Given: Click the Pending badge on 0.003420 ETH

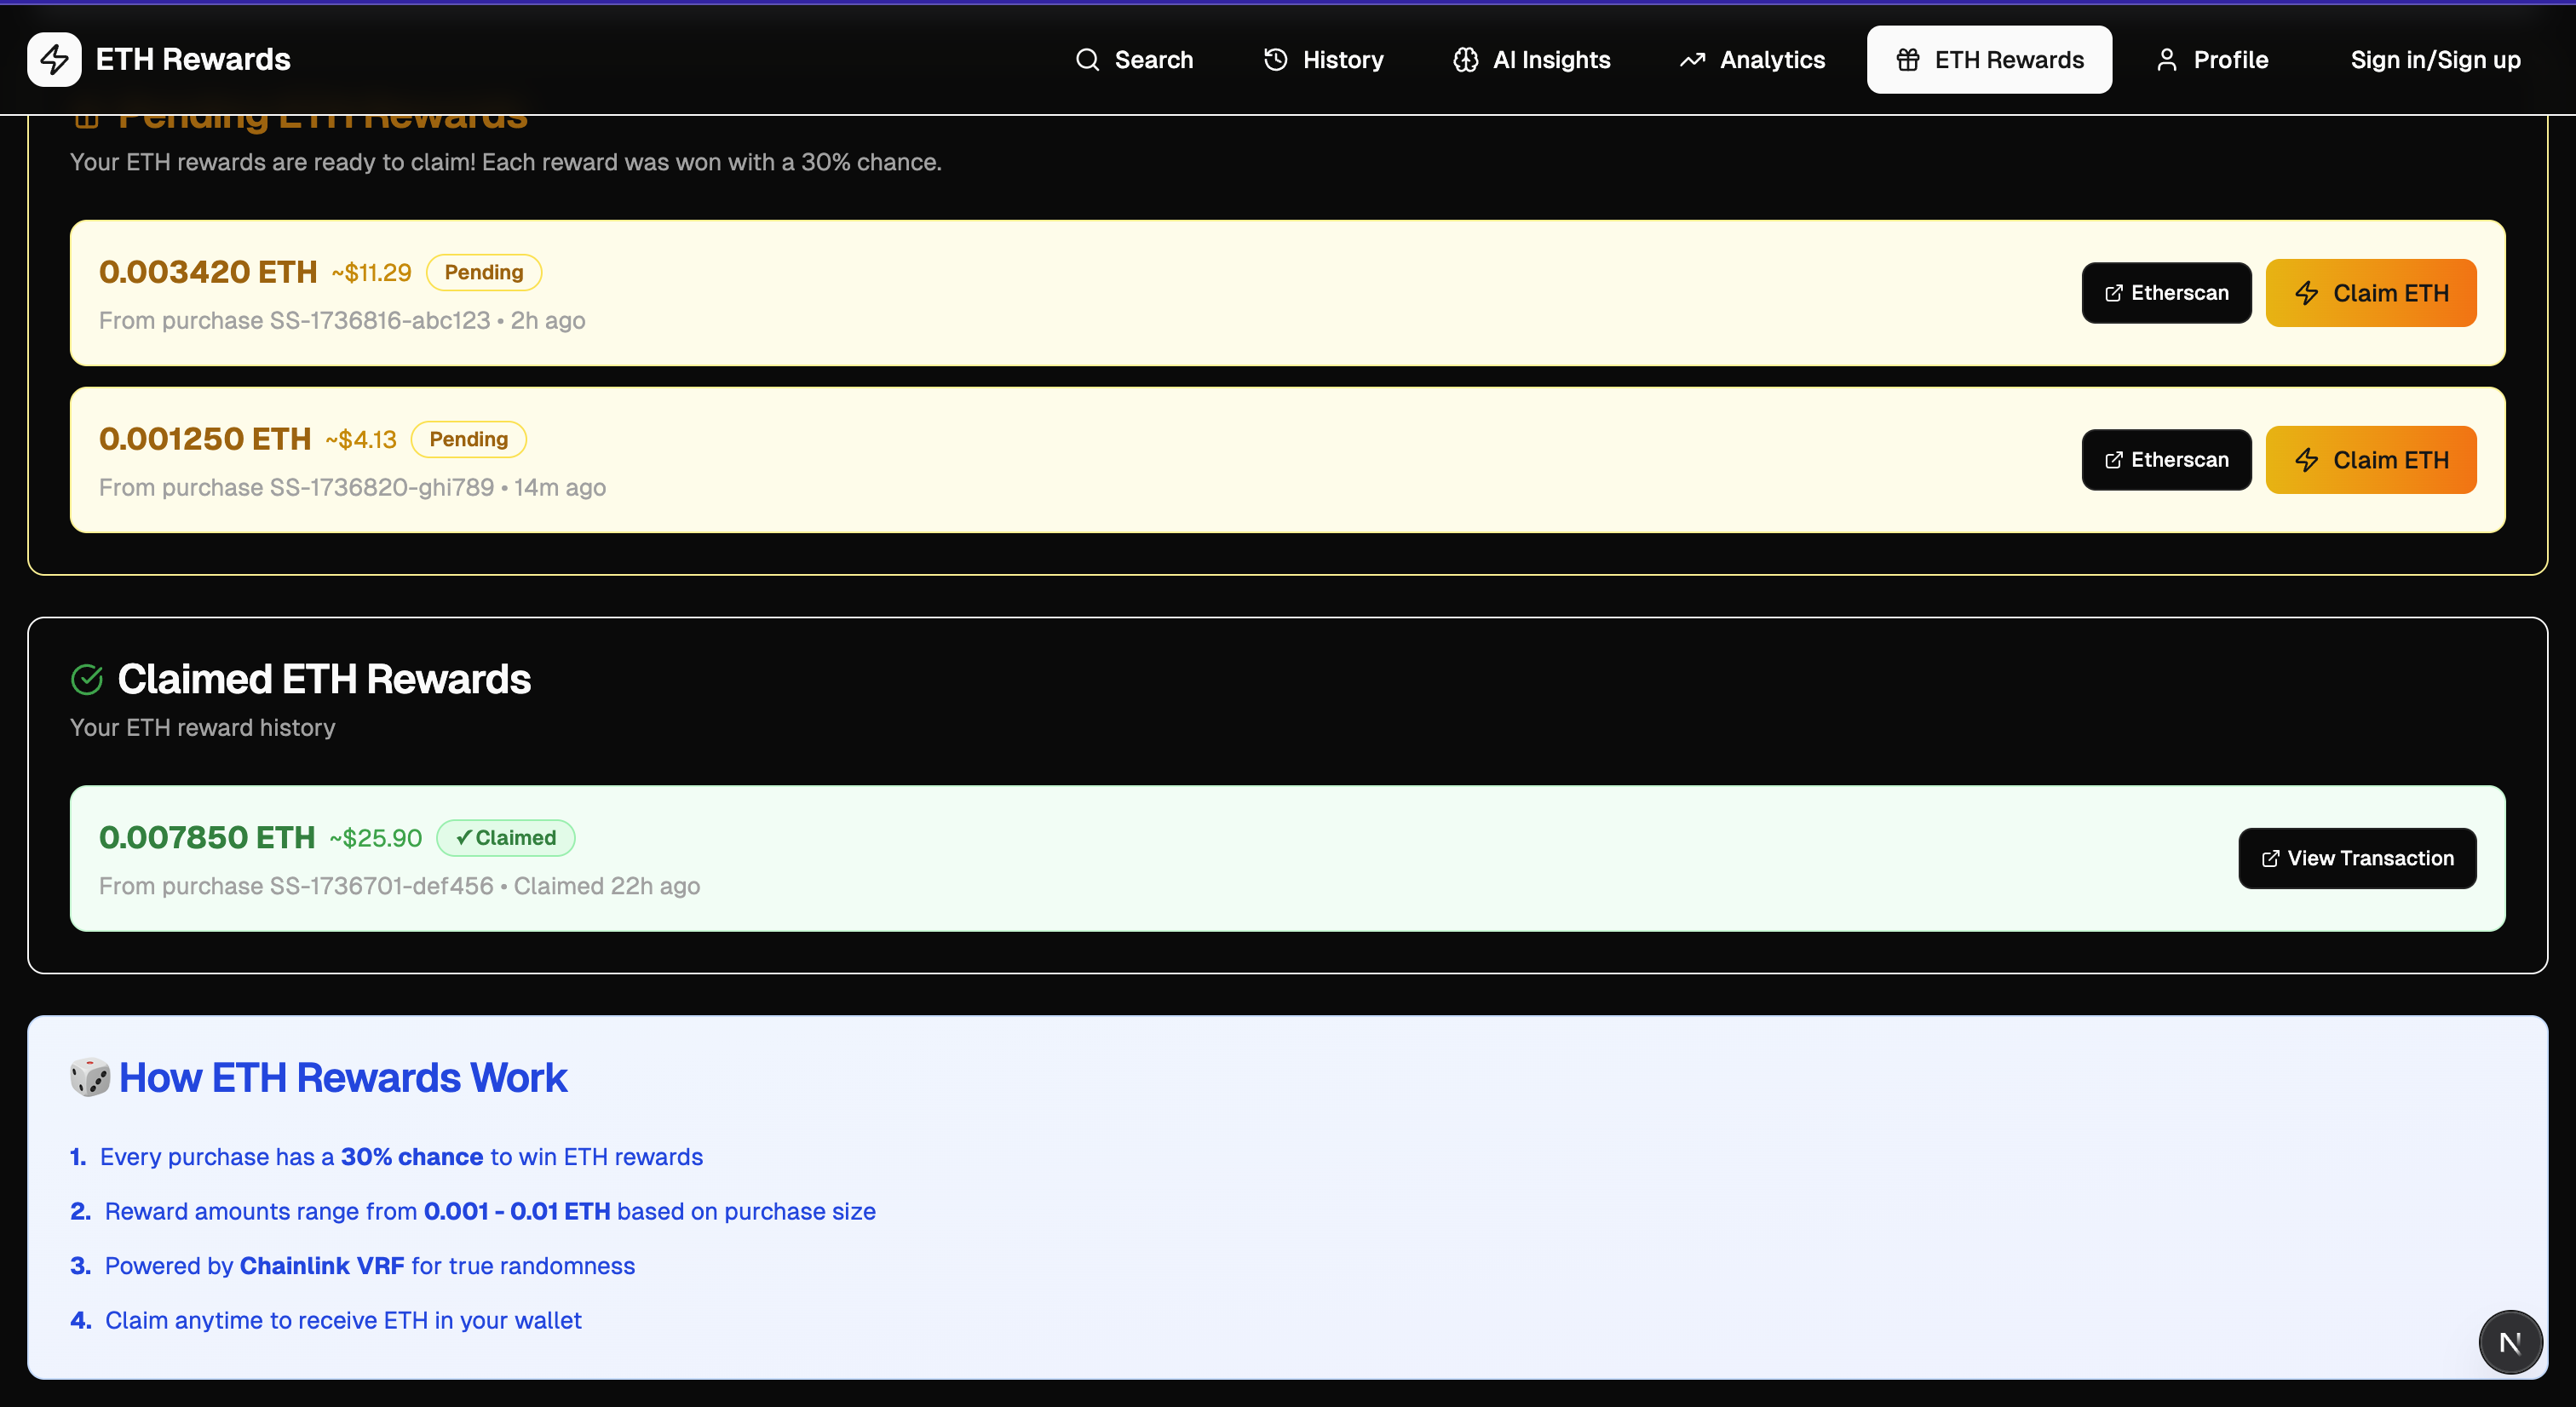Looking at the screenshot, I should click(x=483, y=272).
